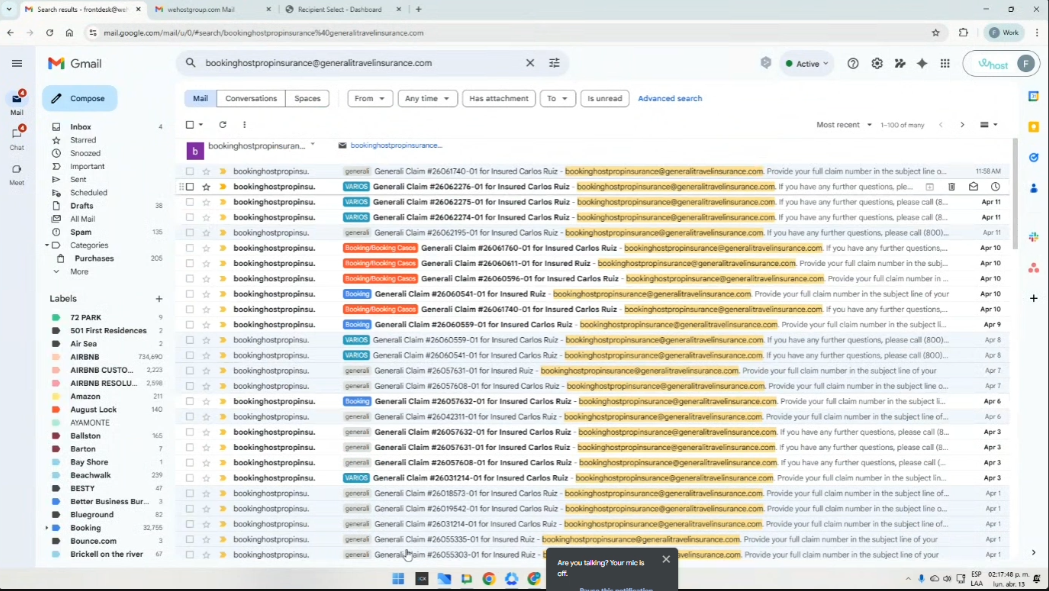The height and width of the screenshot is (591, 1049).
Task: Open the To filter dropdown
Action: point(557,98)
